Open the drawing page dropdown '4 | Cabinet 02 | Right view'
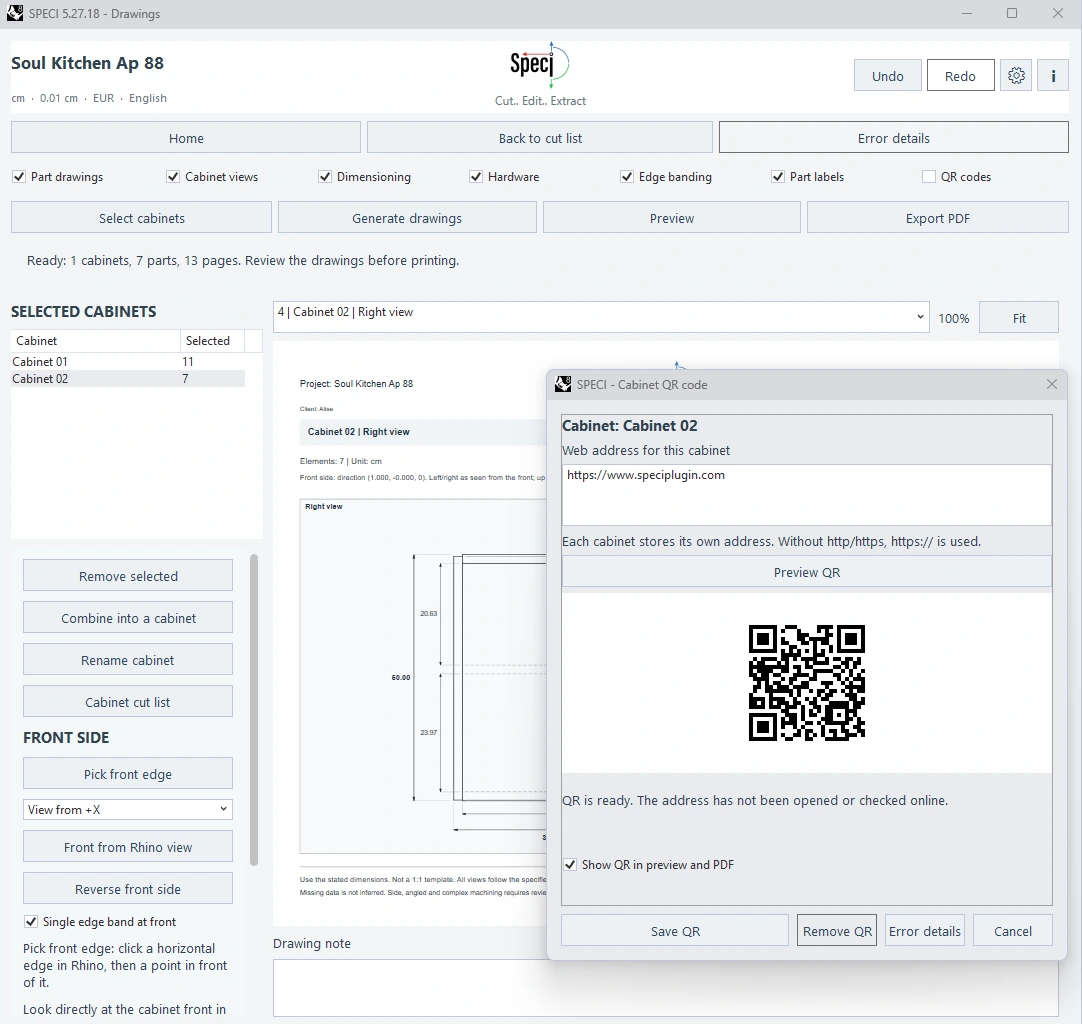1082x1024 pixels. (x=601, y=317)
